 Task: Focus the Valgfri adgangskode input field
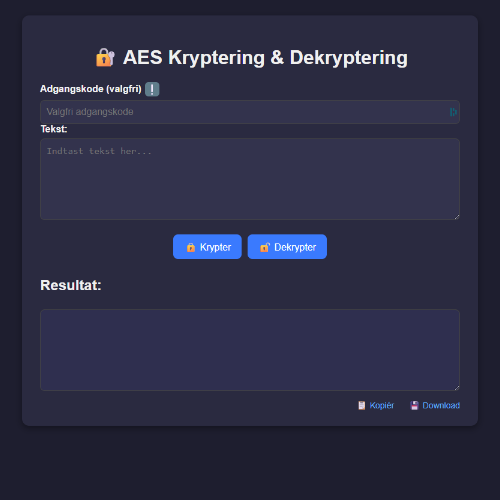click(250, 112)
